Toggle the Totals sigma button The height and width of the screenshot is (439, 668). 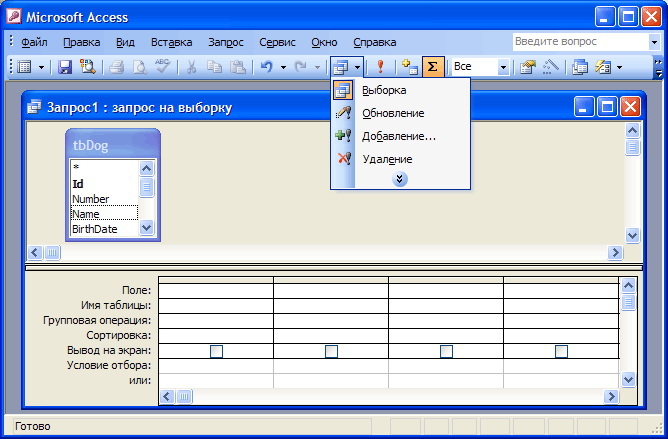(x=433, y=67)
